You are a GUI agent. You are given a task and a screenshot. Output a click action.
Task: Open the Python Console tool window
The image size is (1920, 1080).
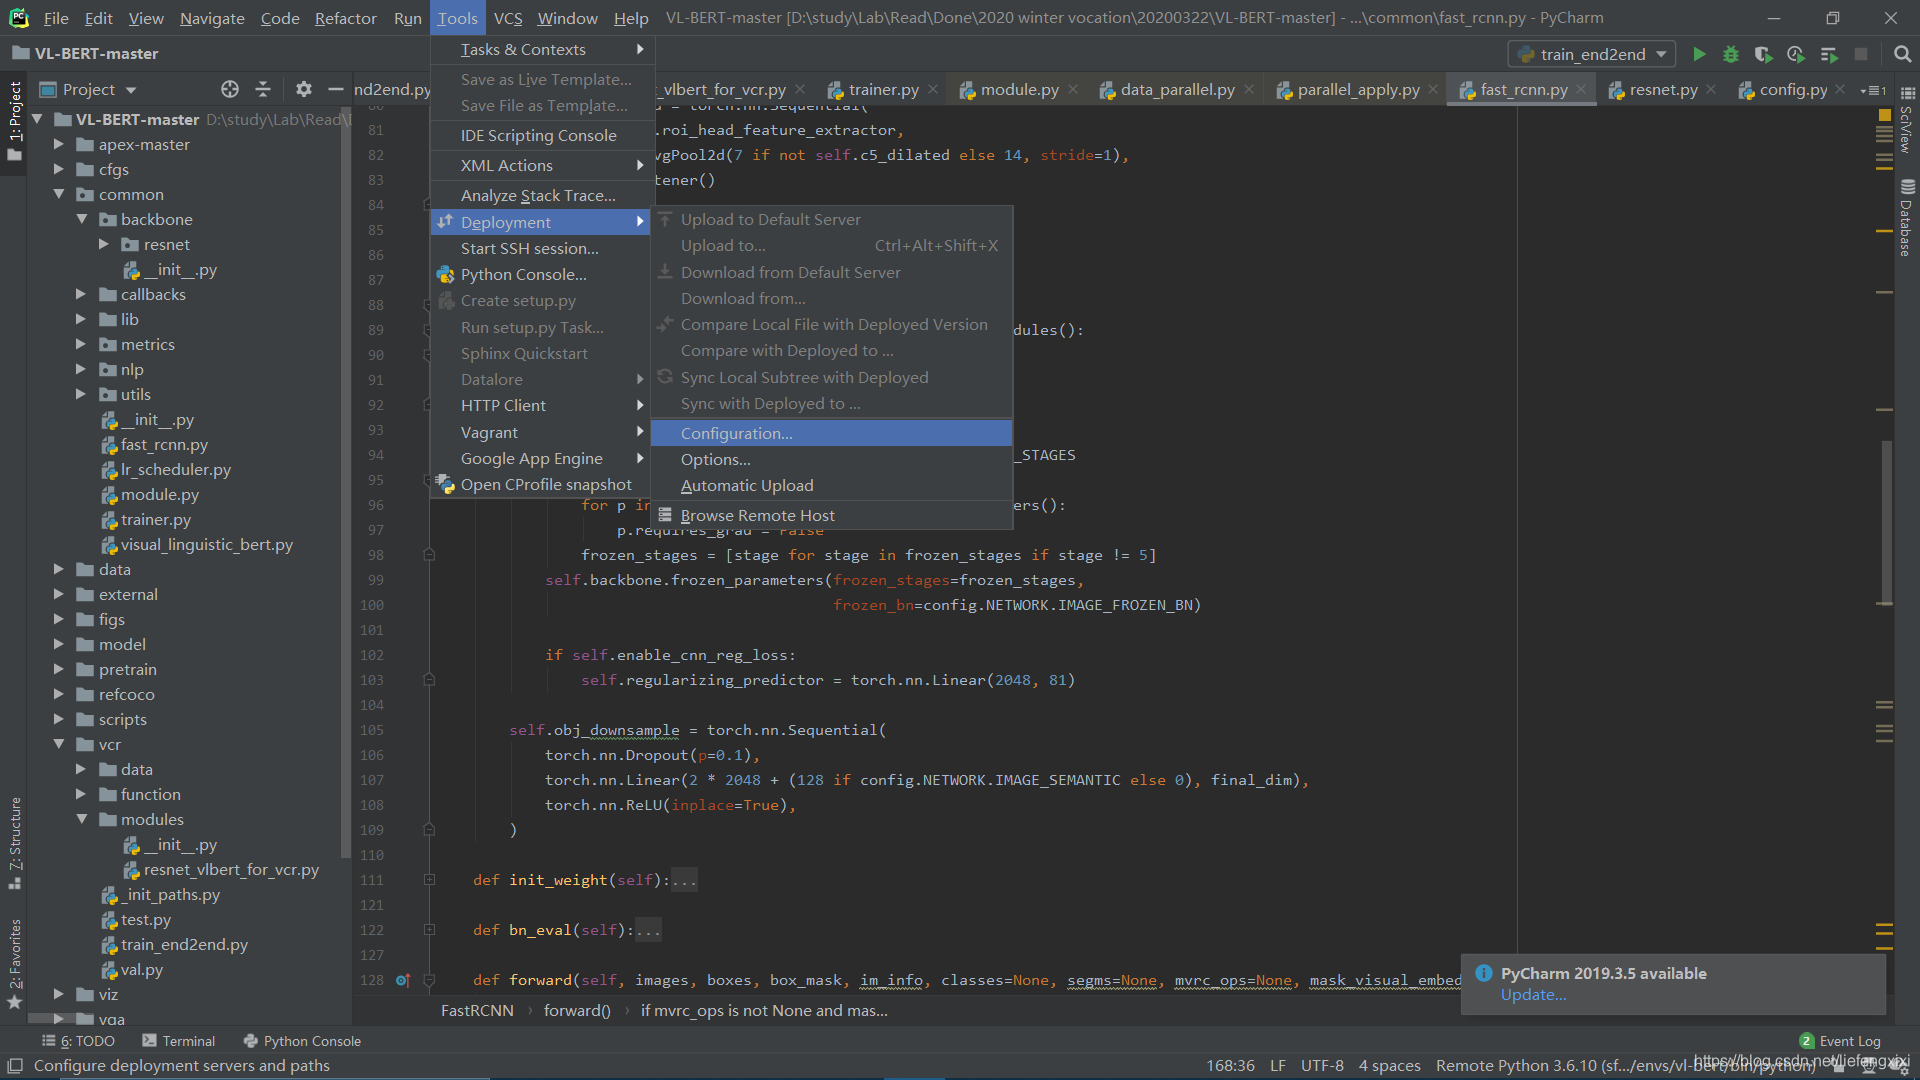[302, 1041]
